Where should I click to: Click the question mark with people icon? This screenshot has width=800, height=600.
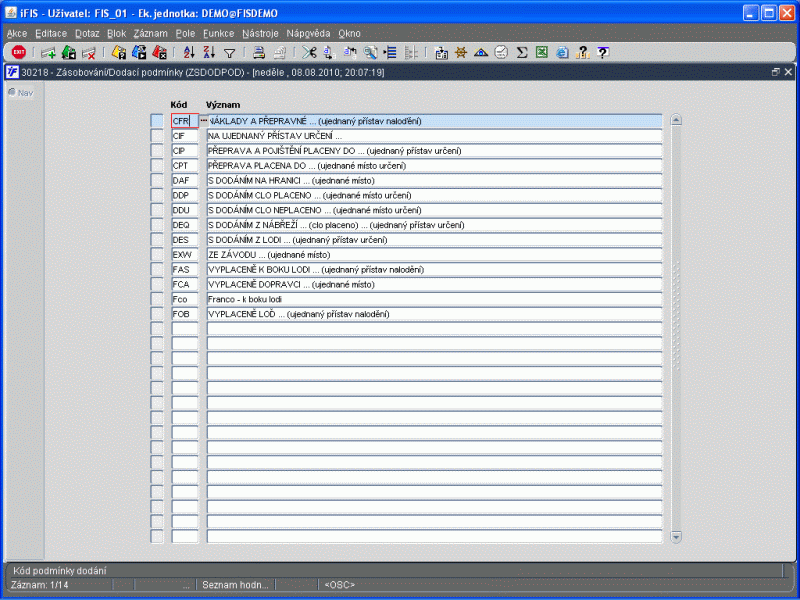point(582,52)
